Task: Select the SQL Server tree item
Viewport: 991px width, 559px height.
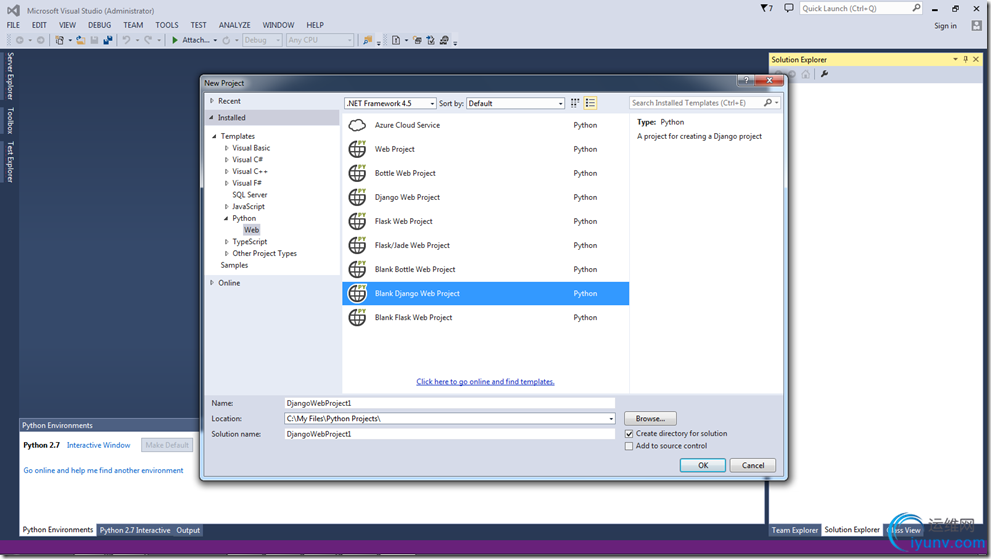Action: click(x=250, y=195)
